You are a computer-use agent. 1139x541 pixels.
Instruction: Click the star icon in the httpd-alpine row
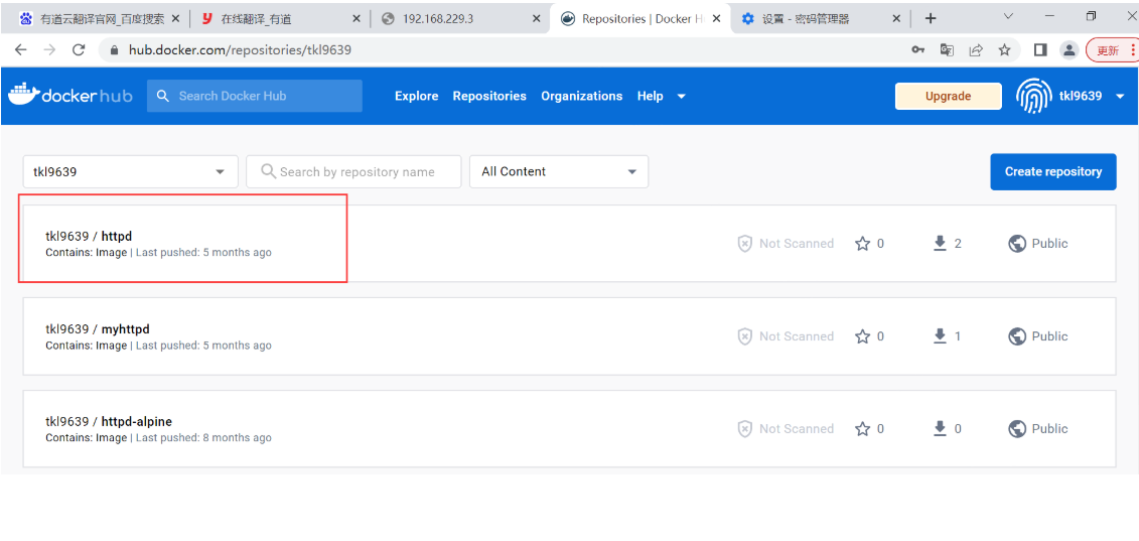(862, 429)
